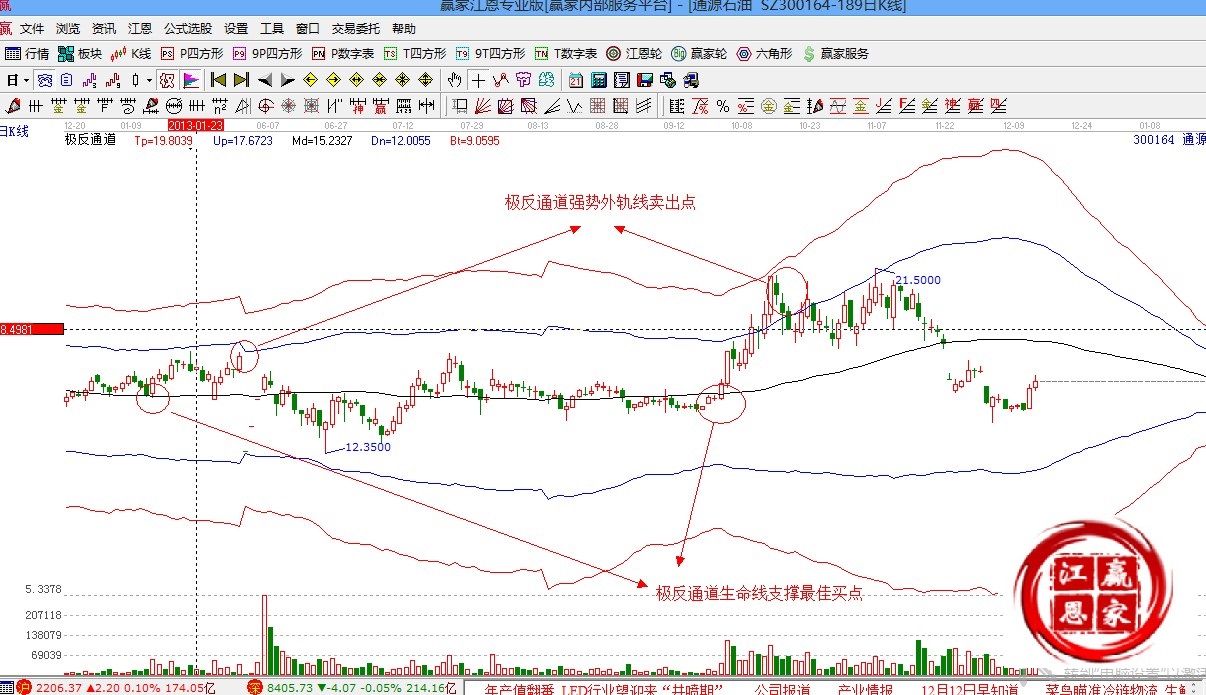
Task: Select the hand pan tool
Action: pyautogui.click(x=455, y=80)
